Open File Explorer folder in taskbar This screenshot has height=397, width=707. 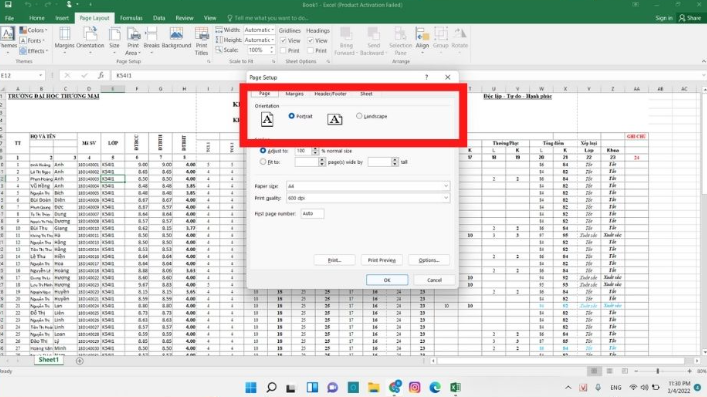373,387
